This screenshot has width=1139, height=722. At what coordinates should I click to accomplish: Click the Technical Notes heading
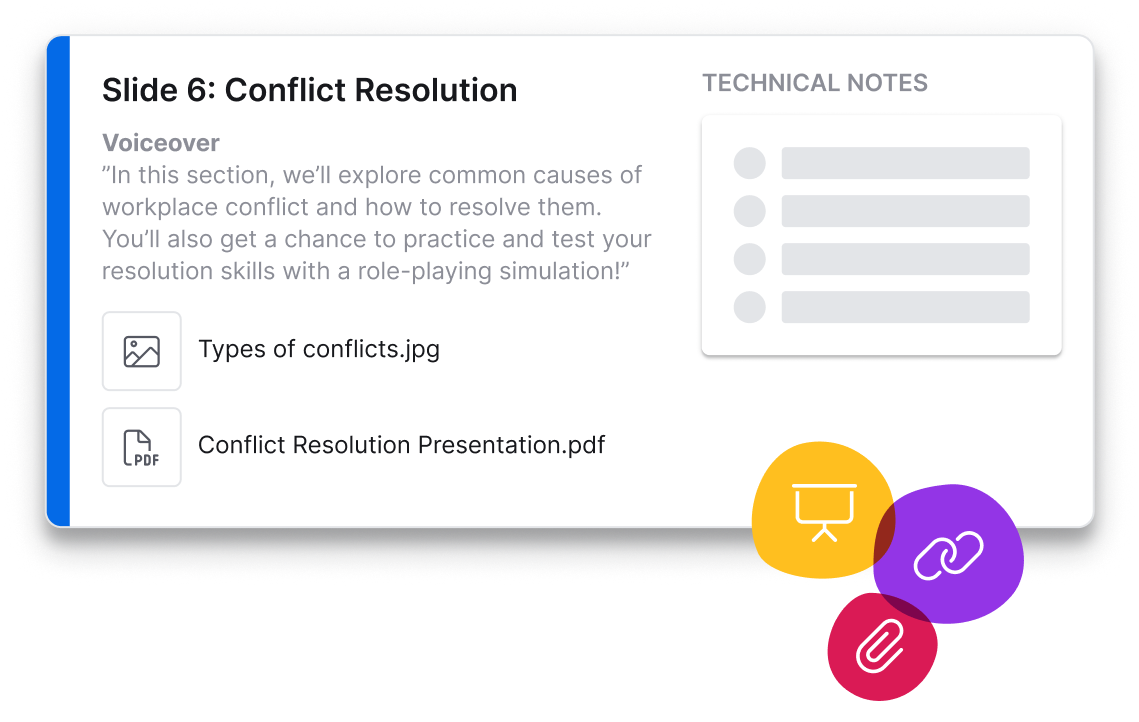coord(815,83)
